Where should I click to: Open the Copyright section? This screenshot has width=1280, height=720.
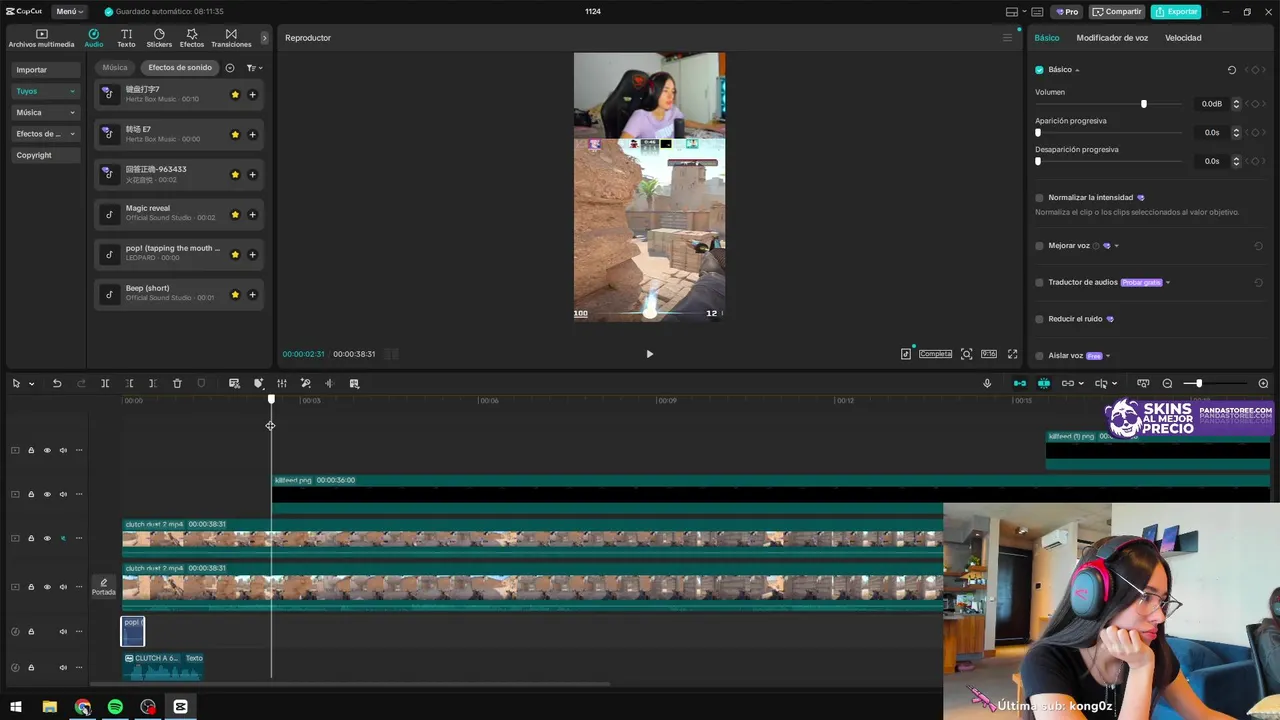point(46,155)
